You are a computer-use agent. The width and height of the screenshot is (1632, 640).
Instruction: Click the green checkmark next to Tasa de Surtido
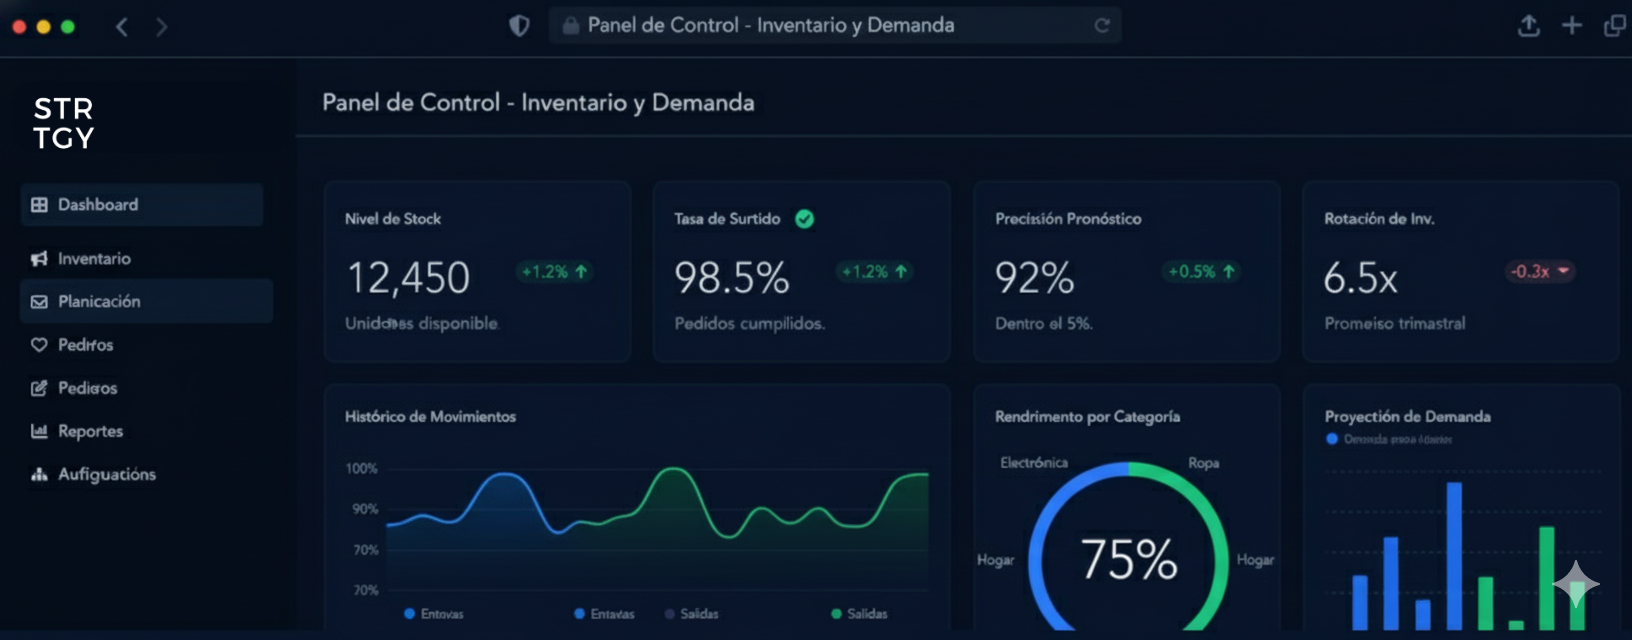point(804,219)
